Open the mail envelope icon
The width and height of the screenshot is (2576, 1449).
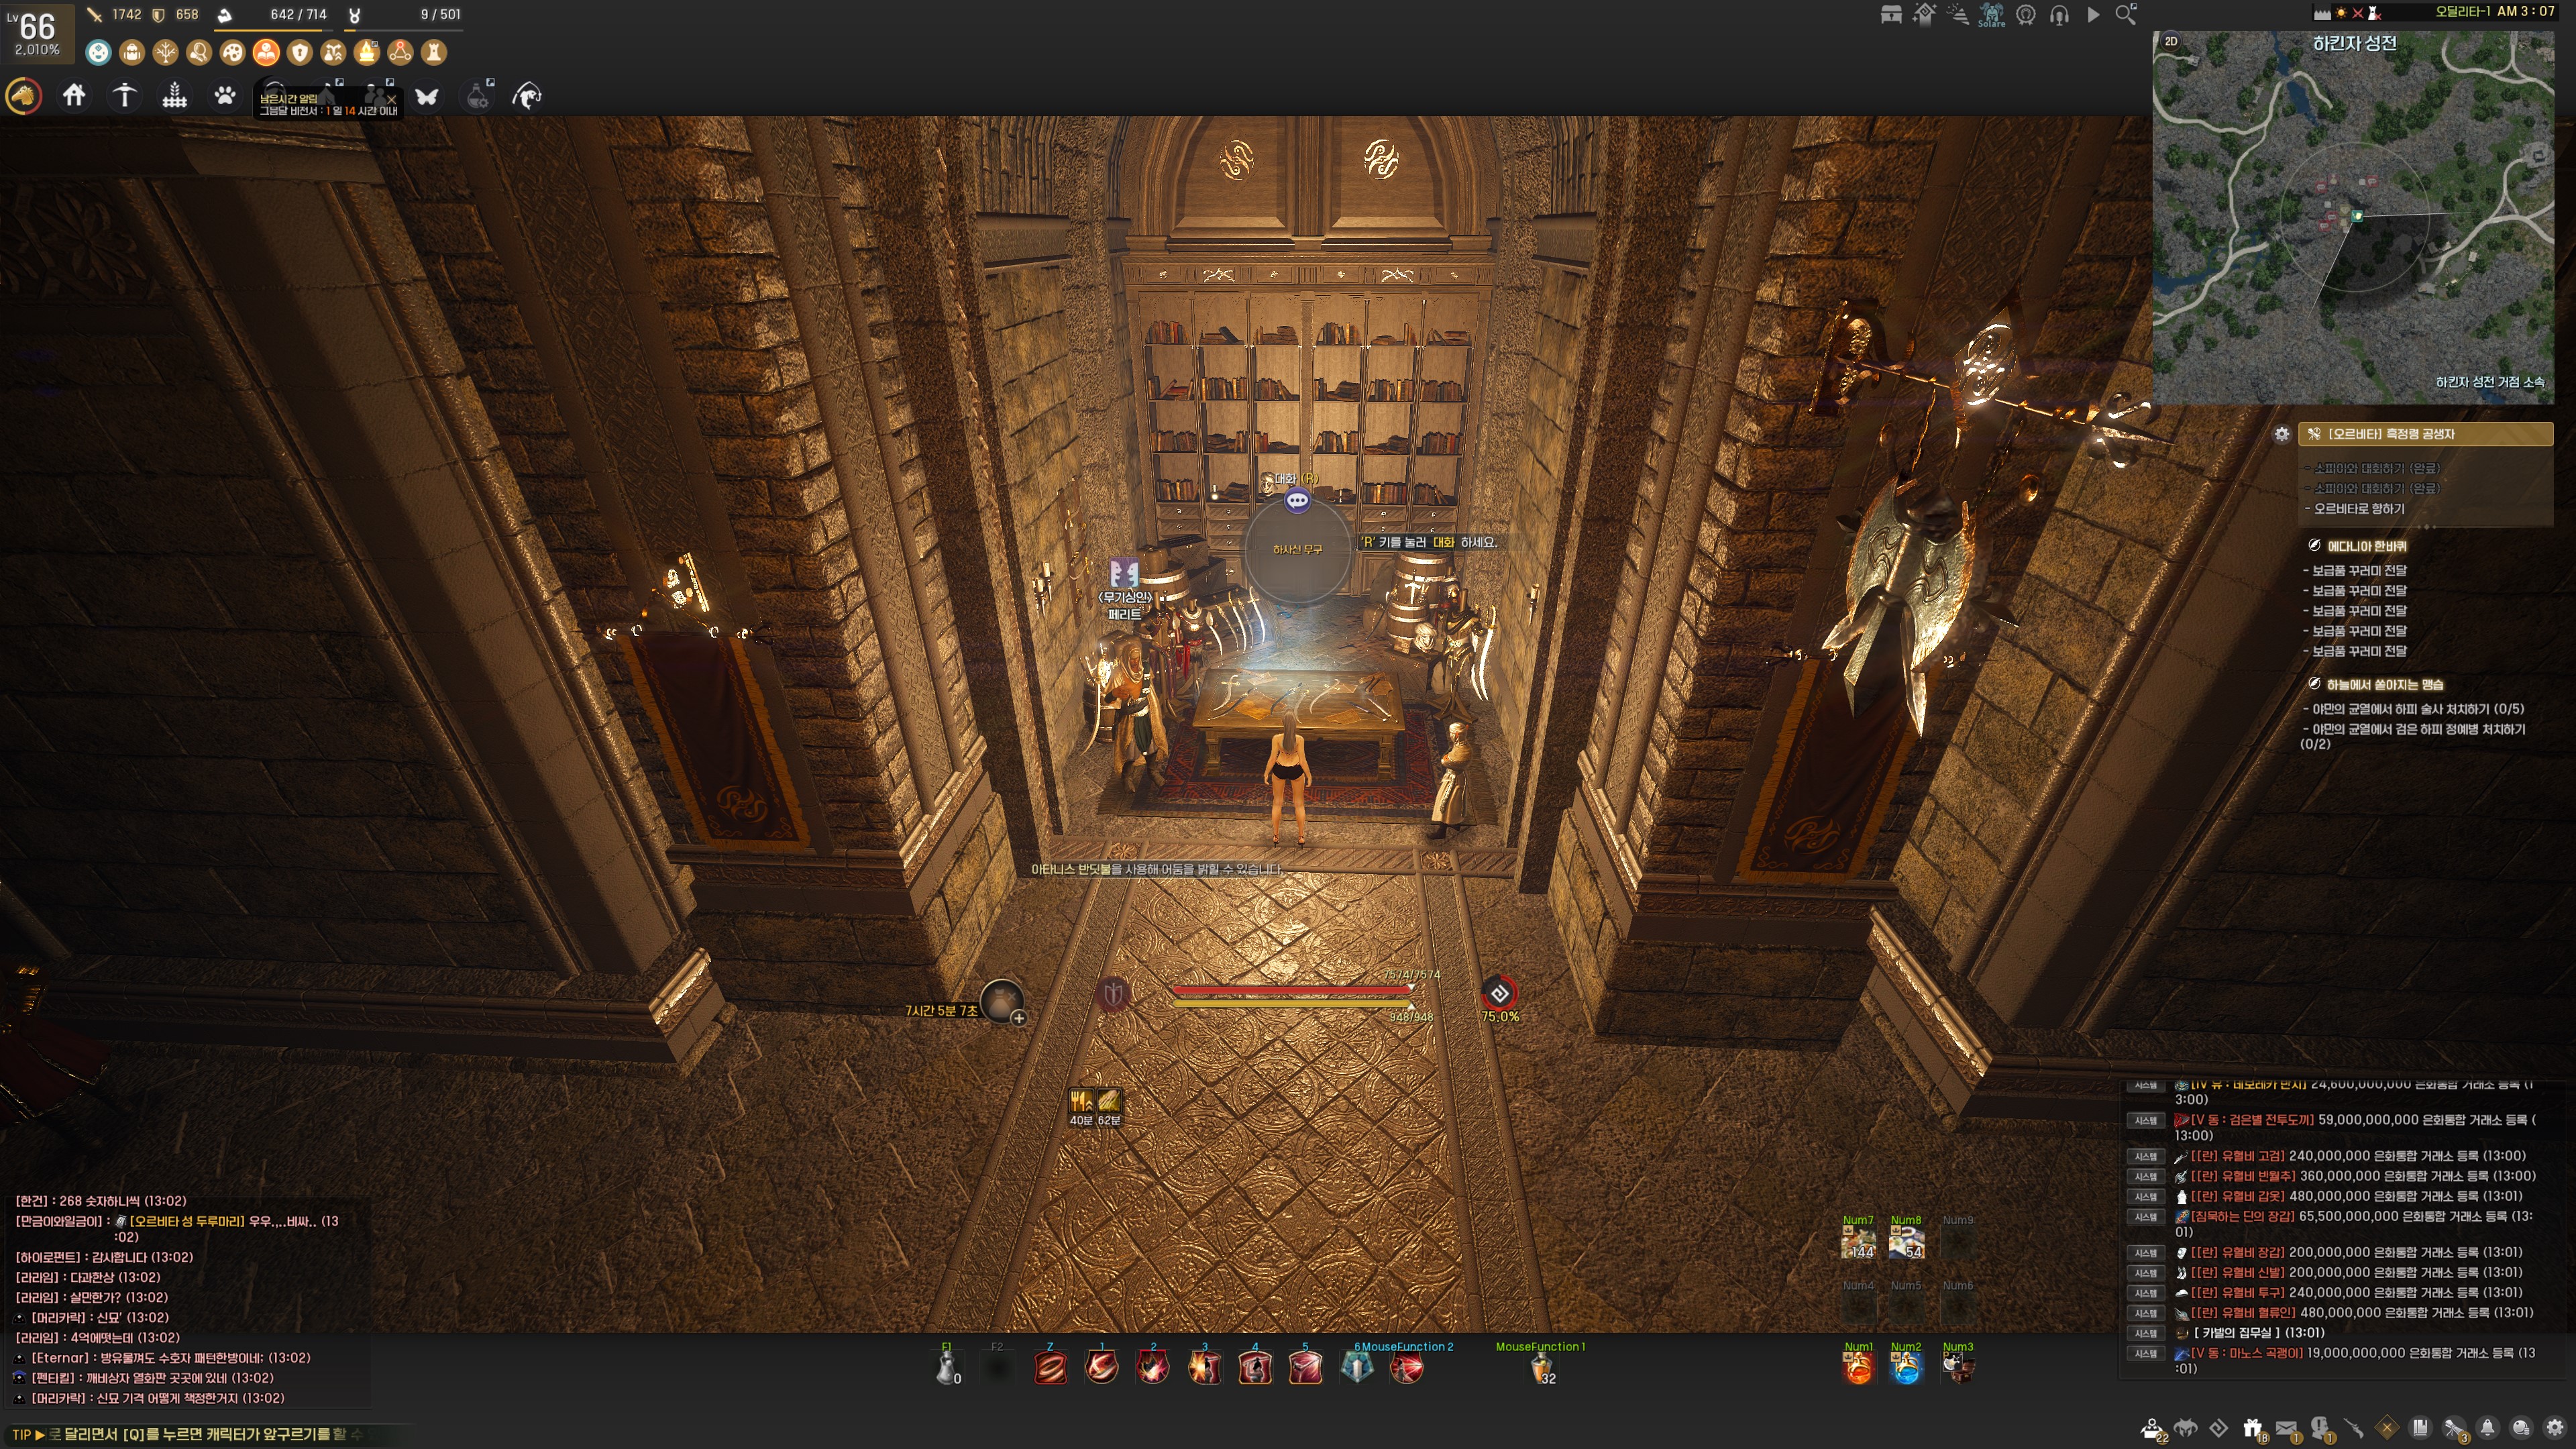2286,1428
